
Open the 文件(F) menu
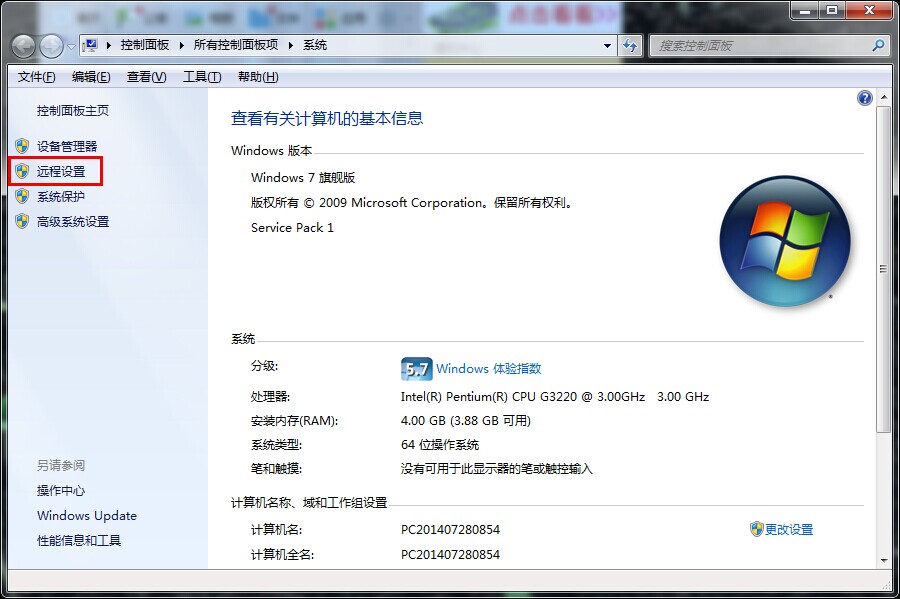(37, 77)
